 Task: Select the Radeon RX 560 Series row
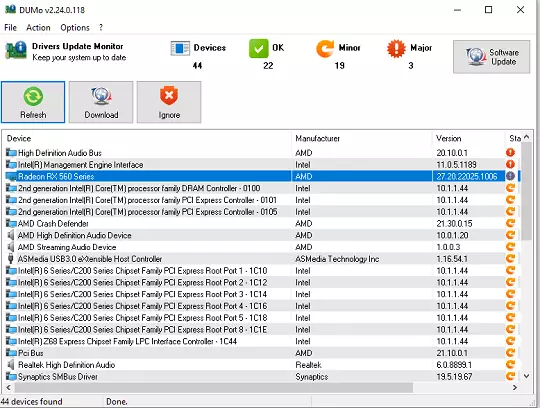pos(262,176)
